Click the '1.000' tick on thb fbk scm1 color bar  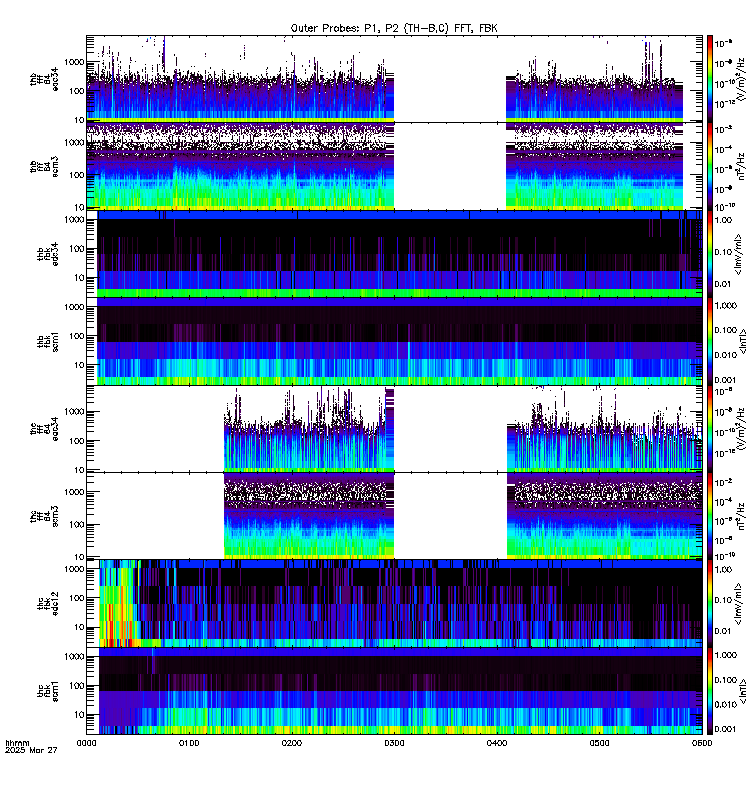click(726, 306)
